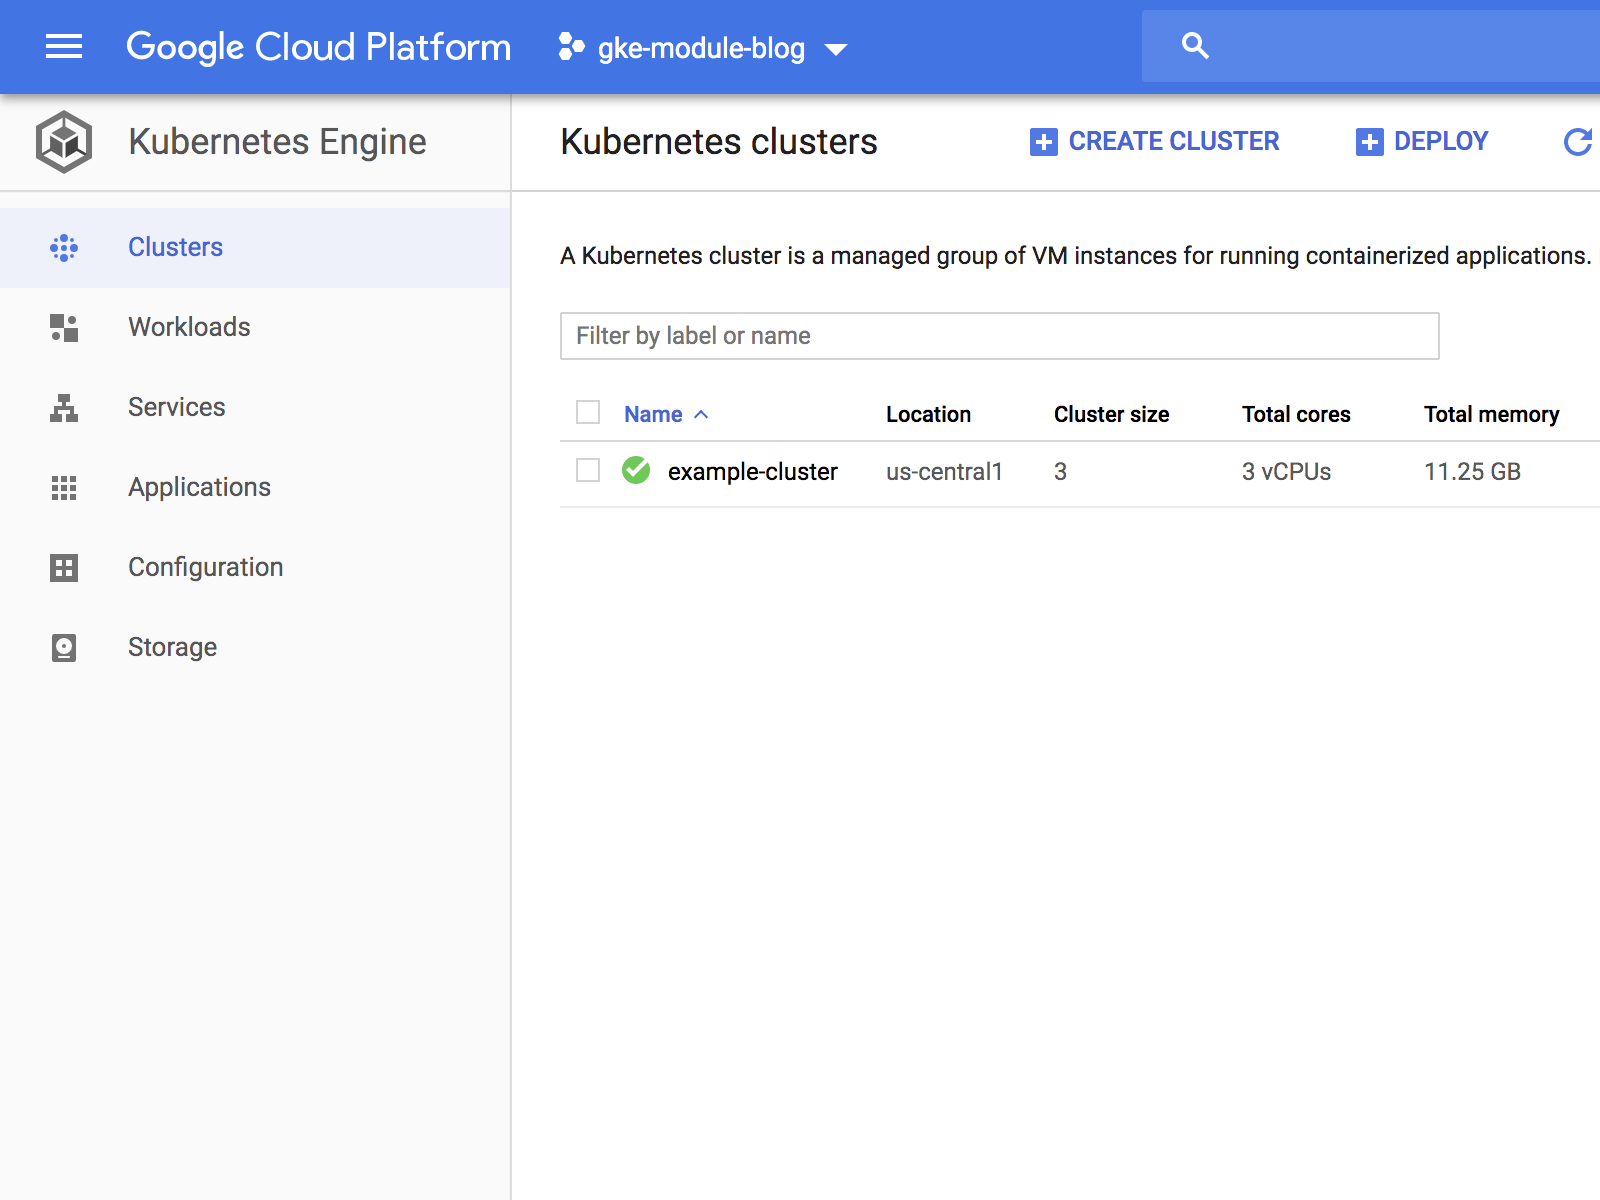This screenshot has height=1200, width=1600.
Task: Sort by Name column header
Action: [653, 414]
